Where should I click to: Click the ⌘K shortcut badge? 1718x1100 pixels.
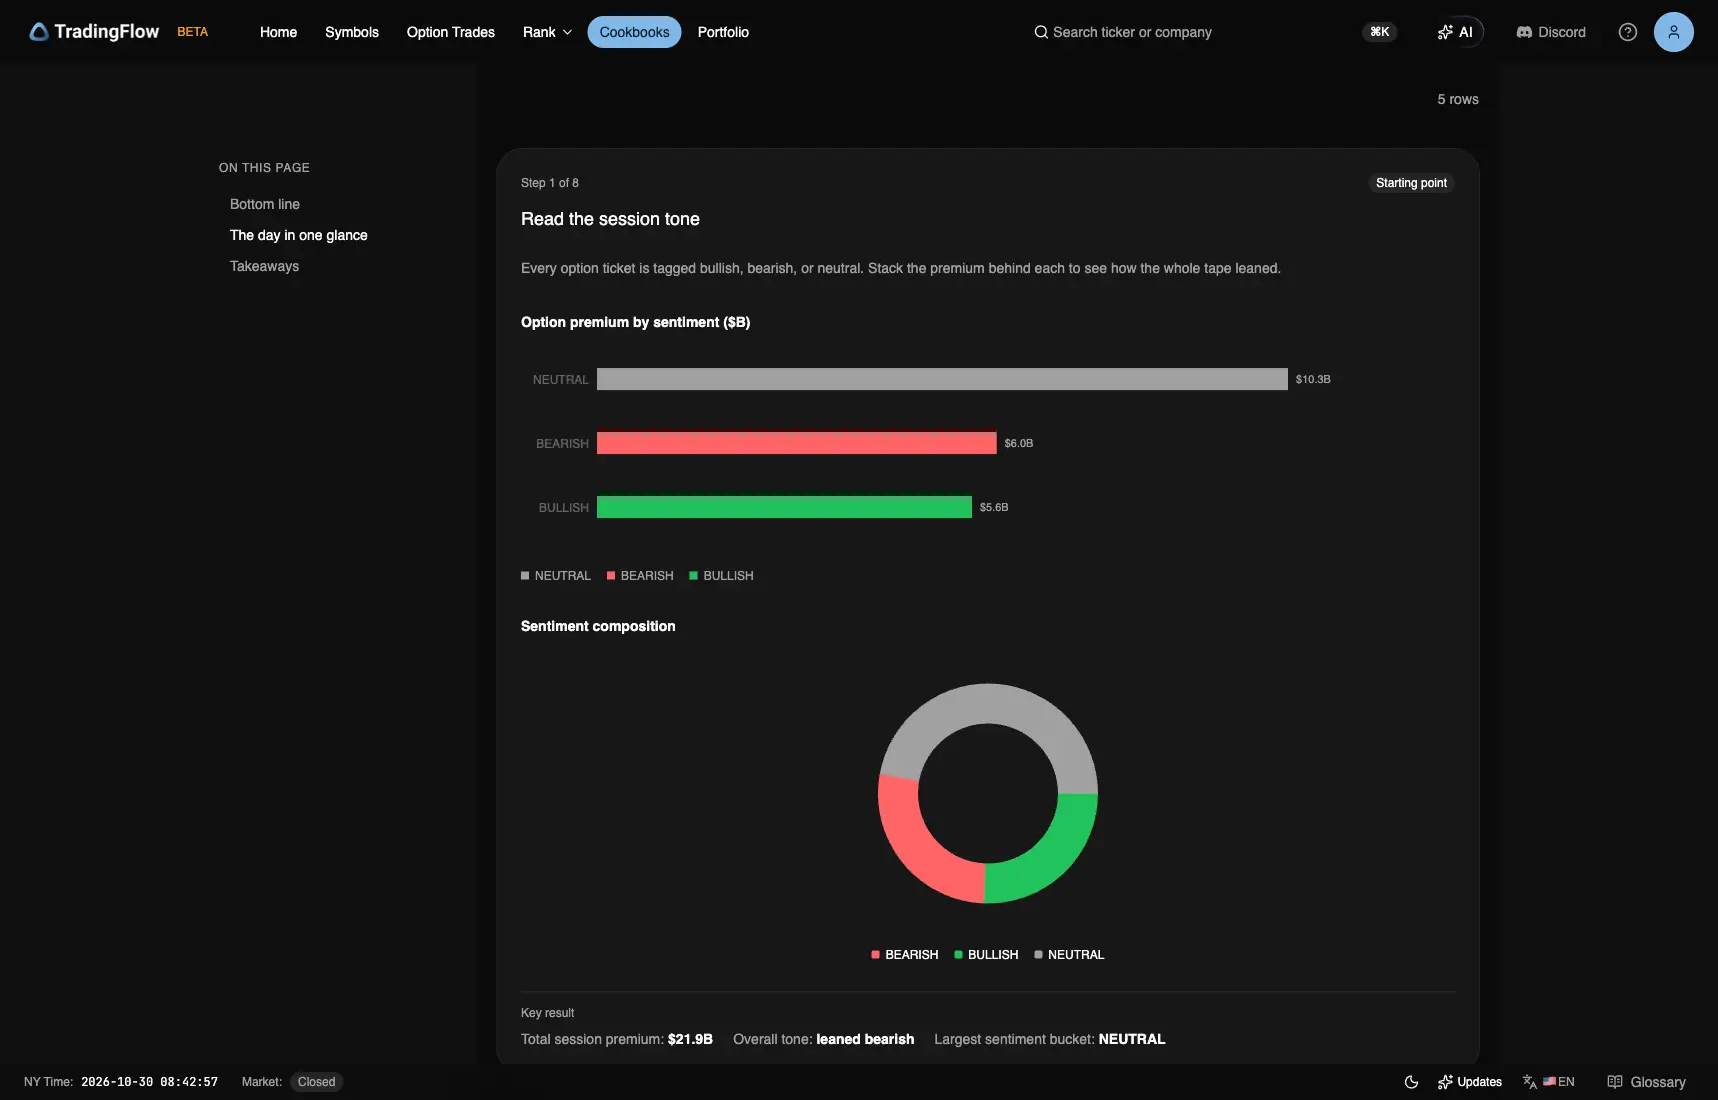1380,32
